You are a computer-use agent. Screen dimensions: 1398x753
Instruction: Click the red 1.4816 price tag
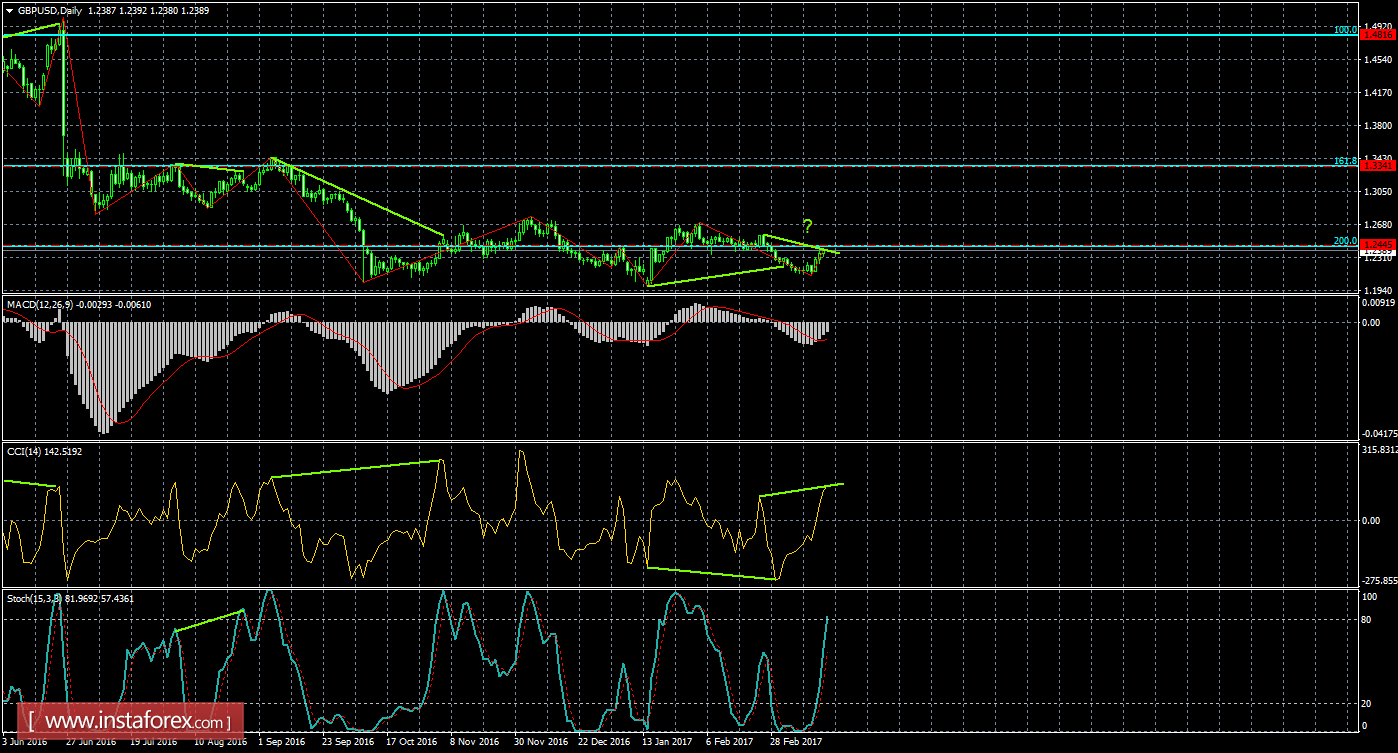point(1378,33)
